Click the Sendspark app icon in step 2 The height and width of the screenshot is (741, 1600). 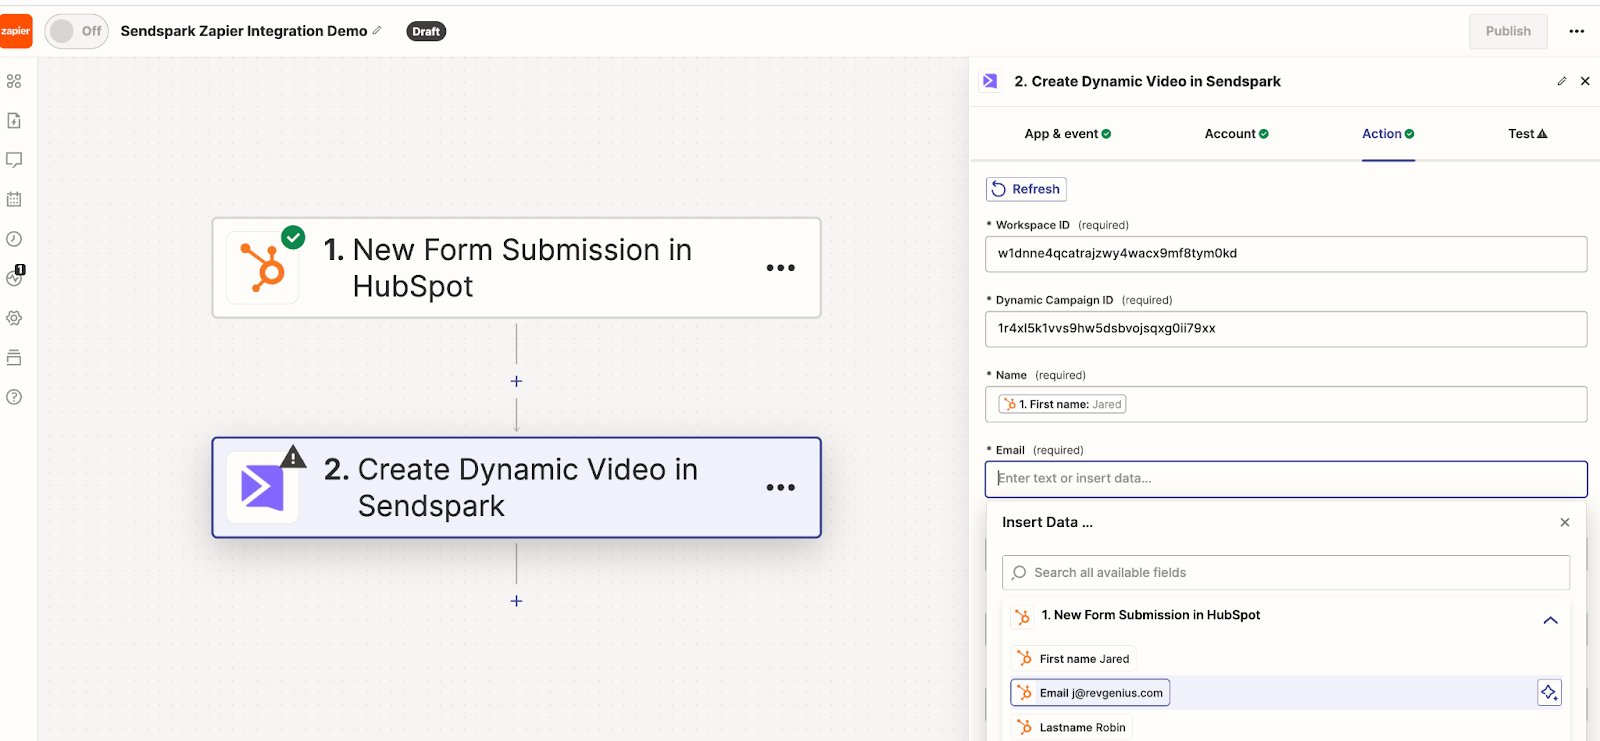point(262,488)
